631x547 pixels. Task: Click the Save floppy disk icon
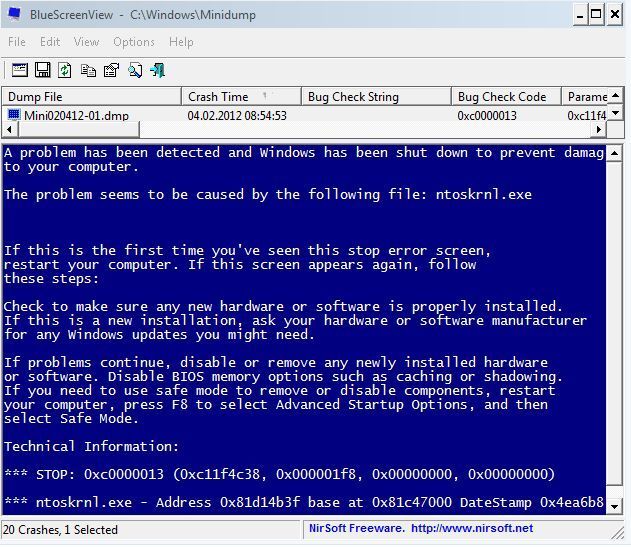pos(42,70)
